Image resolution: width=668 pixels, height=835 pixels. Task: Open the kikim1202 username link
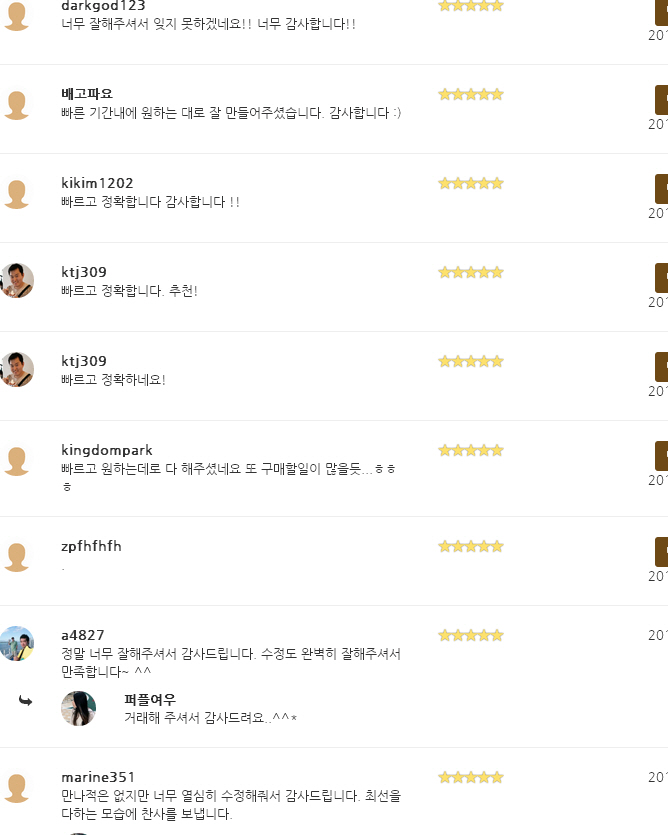click(x=97, y=183)
